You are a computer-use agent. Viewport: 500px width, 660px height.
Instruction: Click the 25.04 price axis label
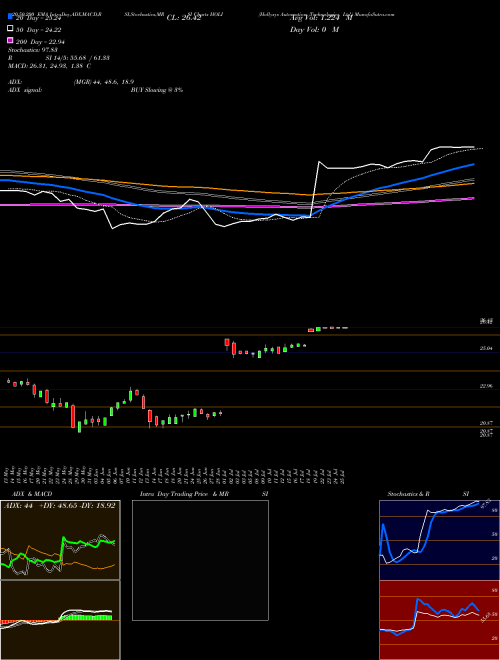(487, 349)
